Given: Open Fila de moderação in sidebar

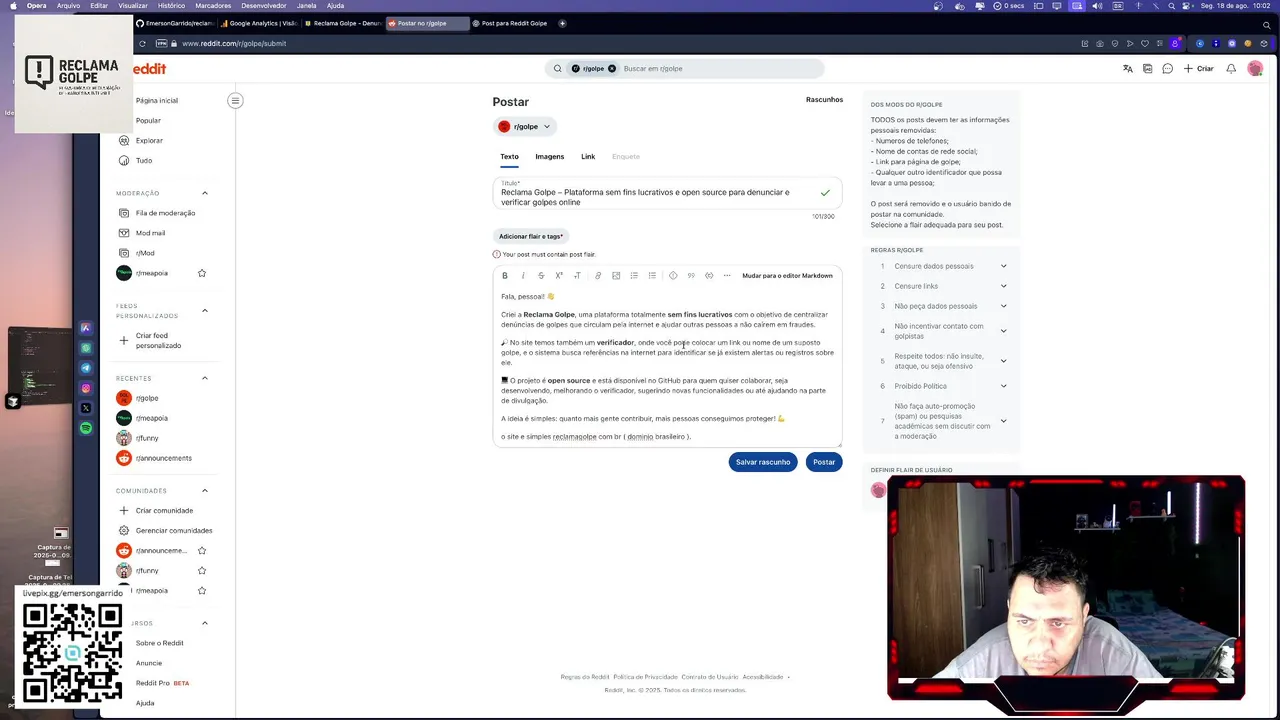Looking at the screenshot, I should pos(165,213).
